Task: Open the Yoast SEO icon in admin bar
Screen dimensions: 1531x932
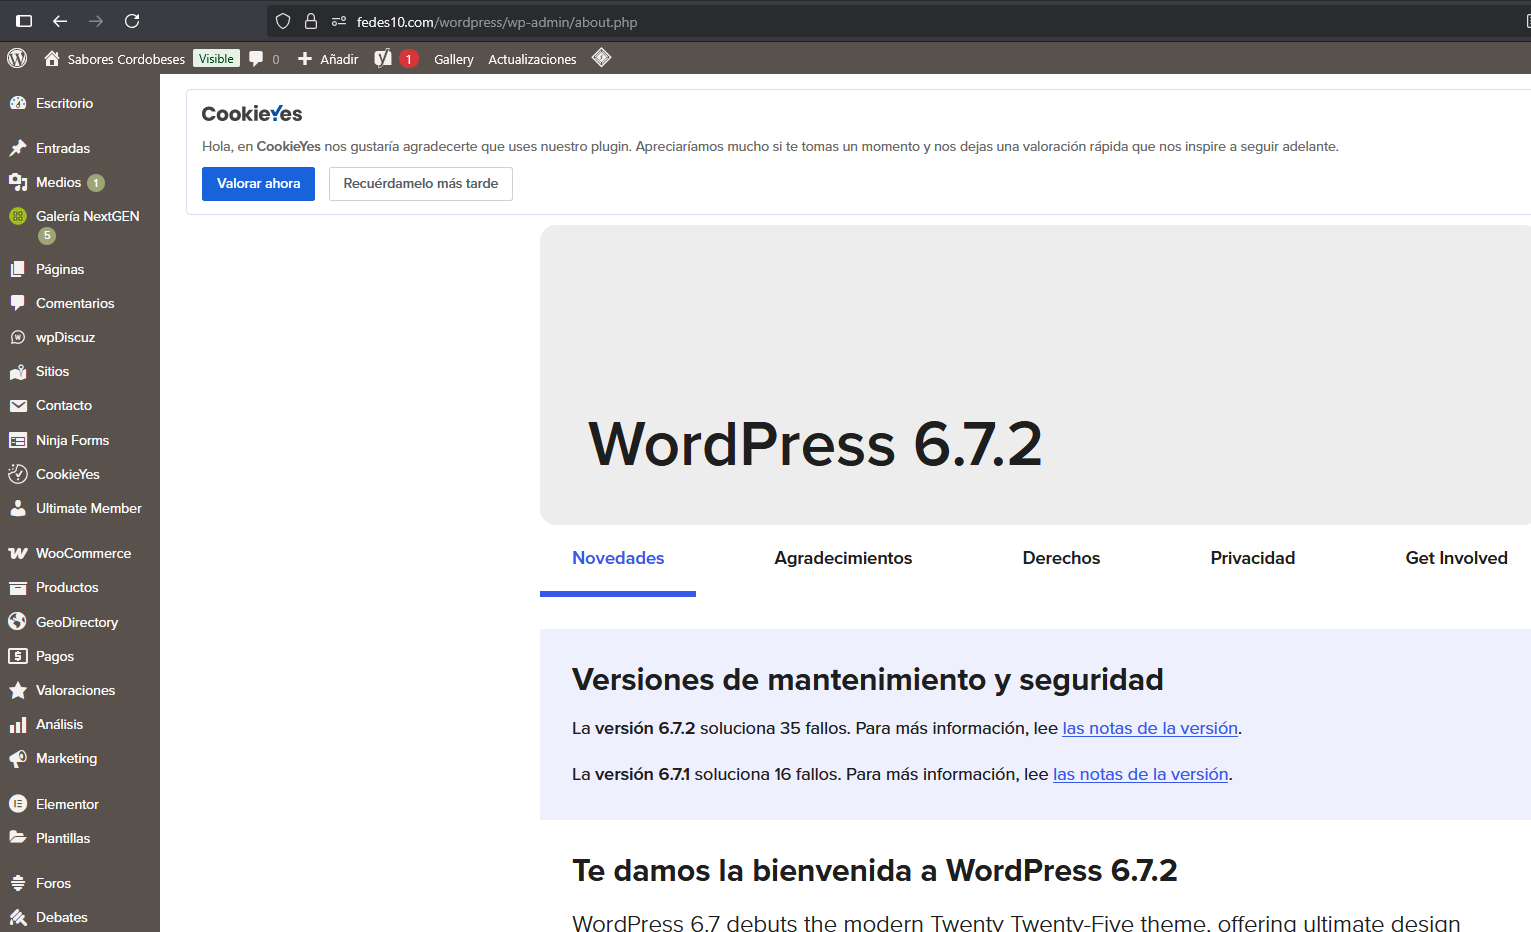Action: 383,58
